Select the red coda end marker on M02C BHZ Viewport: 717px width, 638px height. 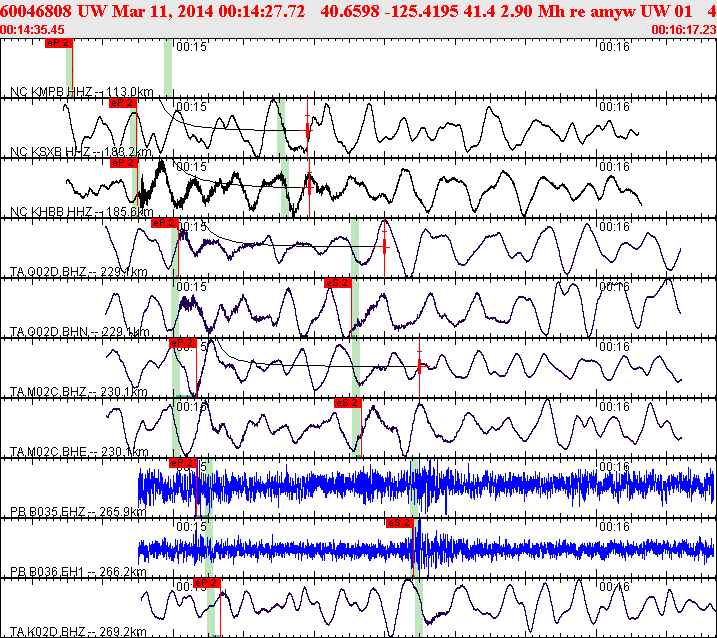[420, 365]
